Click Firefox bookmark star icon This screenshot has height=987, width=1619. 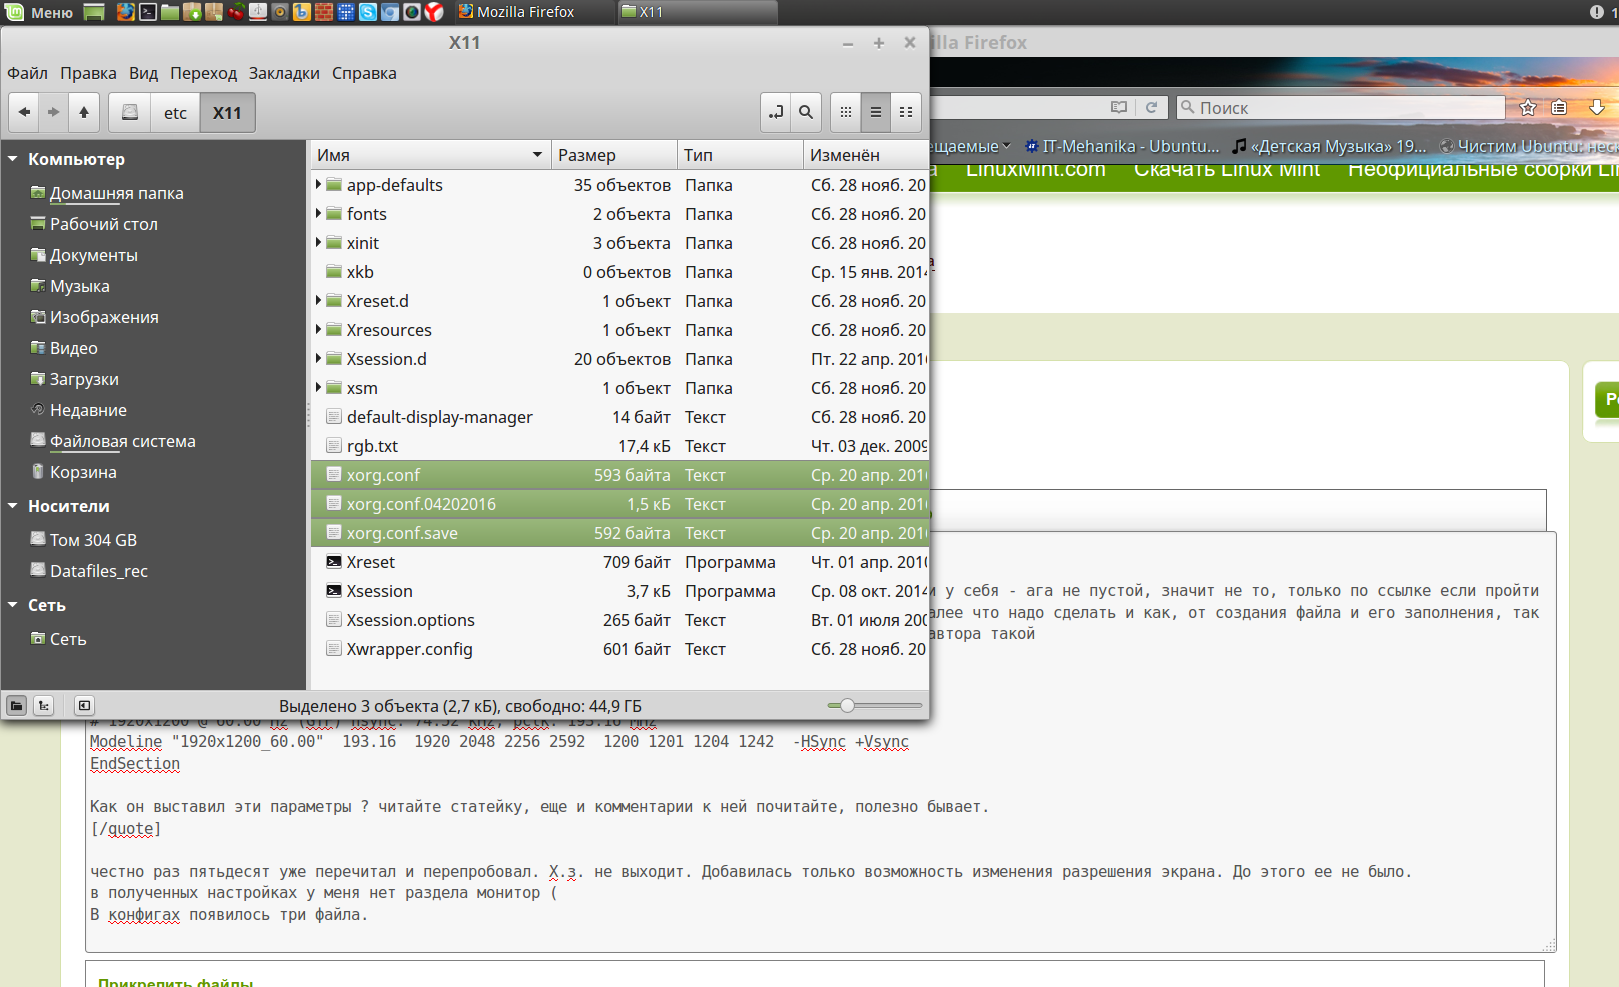[1528, 108]
